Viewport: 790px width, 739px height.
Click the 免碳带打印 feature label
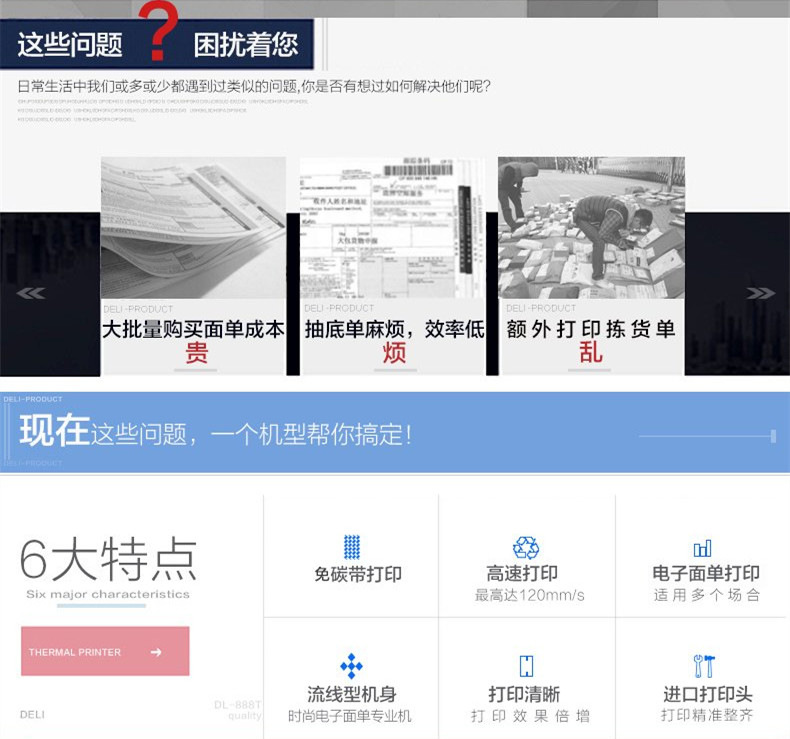(x=358, y=574)
